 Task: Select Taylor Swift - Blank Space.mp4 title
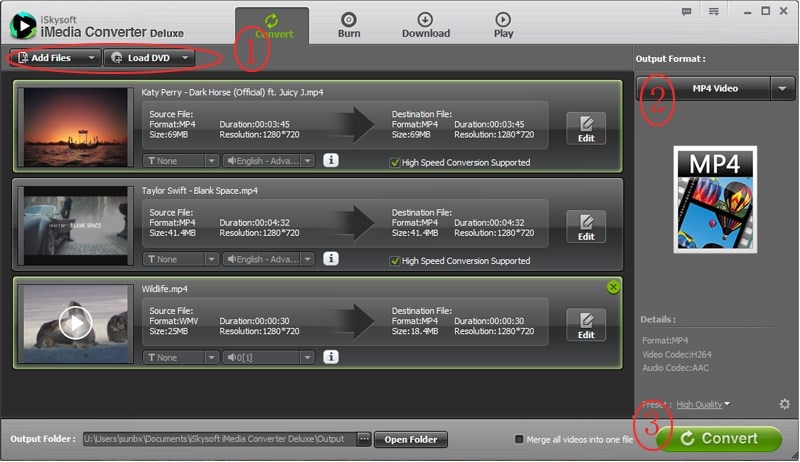pyautogui.click(x=199, y=190)
